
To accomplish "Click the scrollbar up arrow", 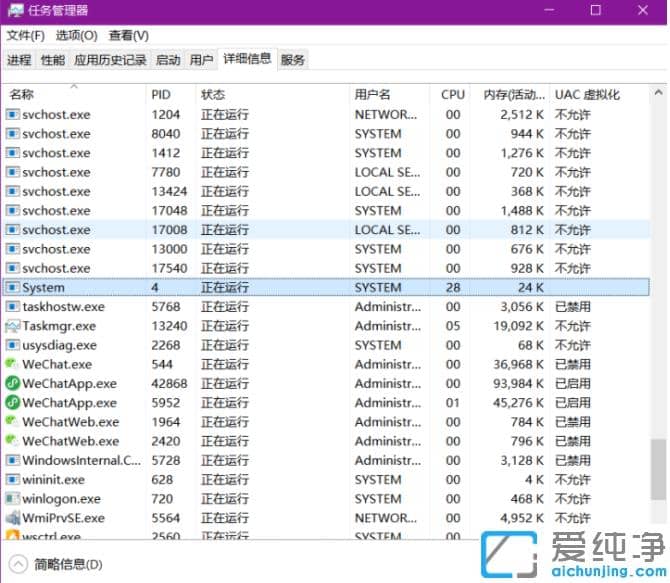I will click(658, 92).
